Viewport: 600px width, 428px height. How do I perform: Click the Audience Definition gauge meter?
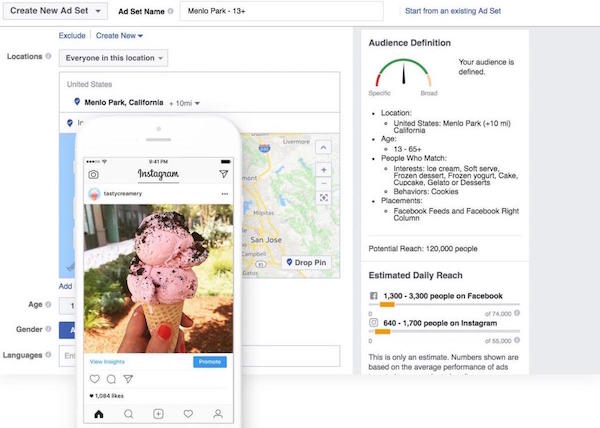tap(403, 73)
